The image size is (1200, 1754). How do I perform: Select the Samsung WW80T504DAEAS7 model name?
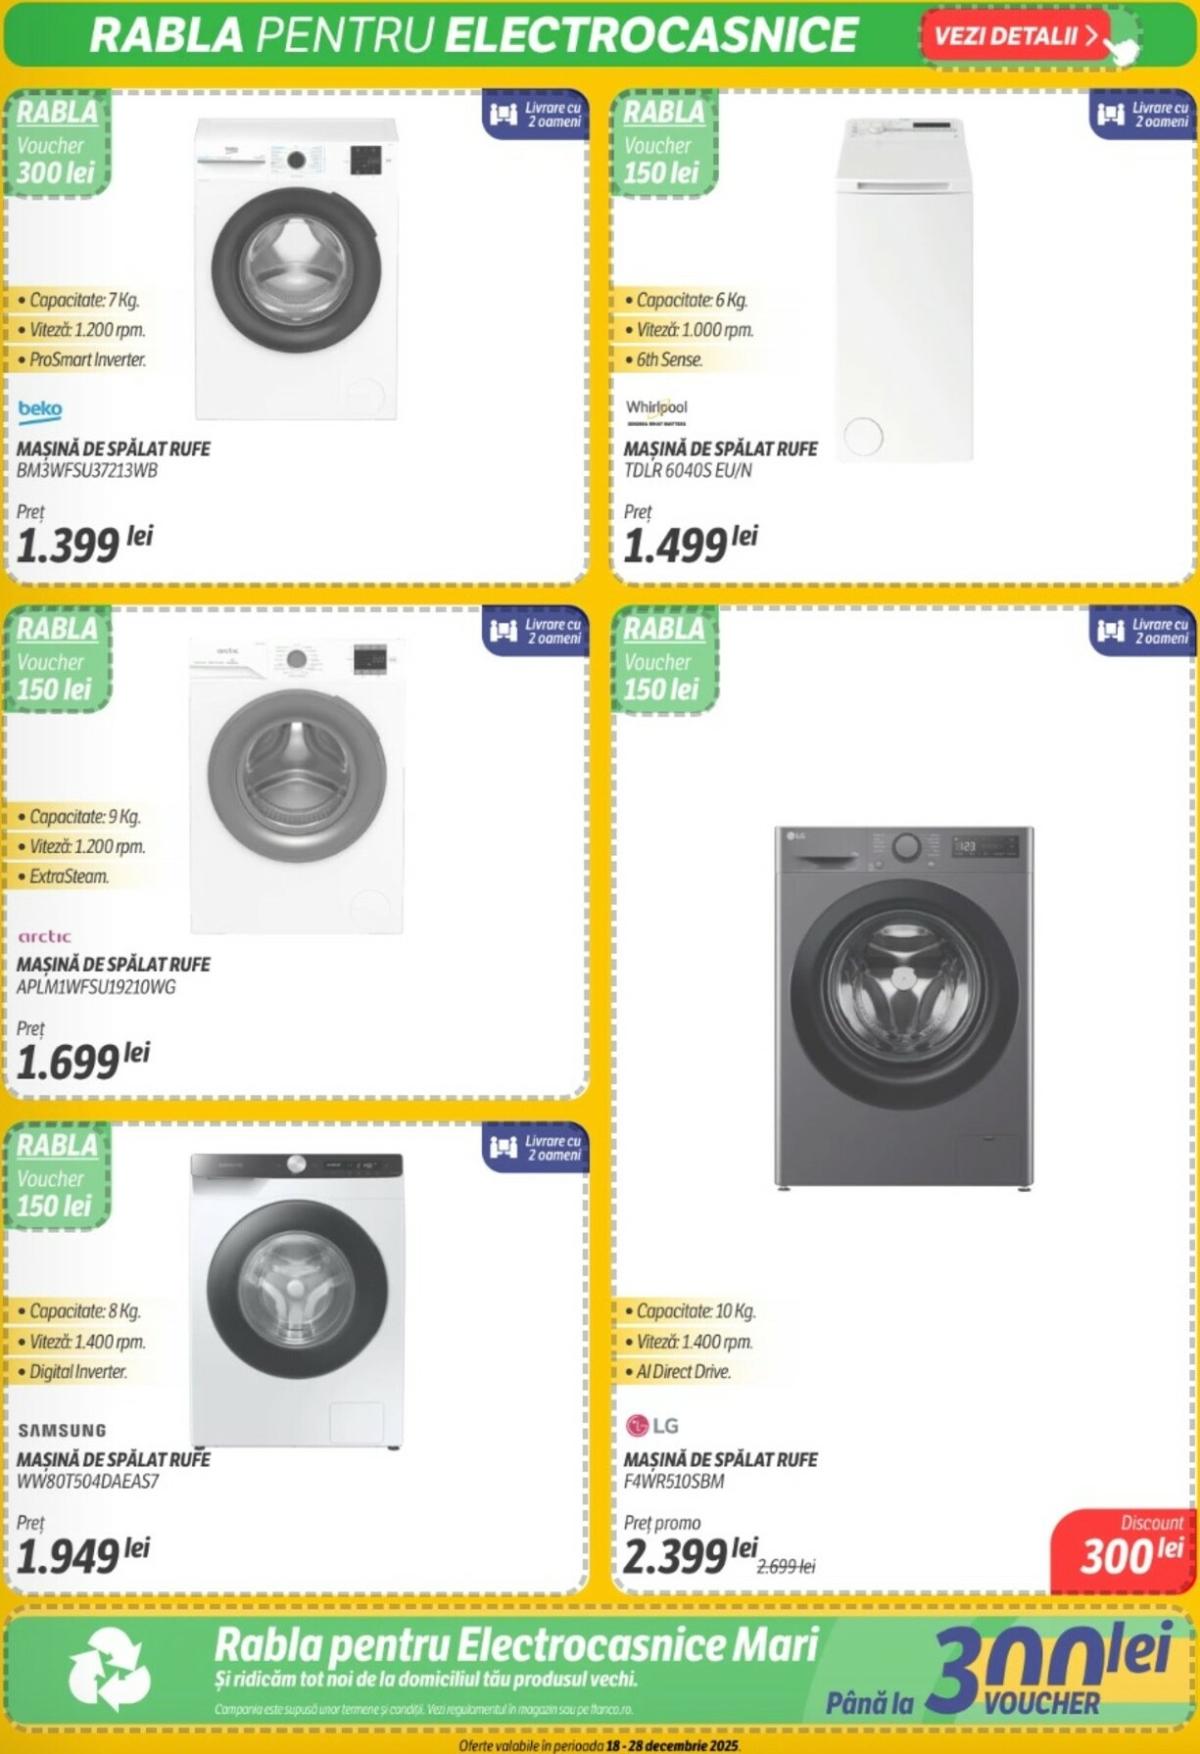pyautogui.click(x=88, y=1481)
